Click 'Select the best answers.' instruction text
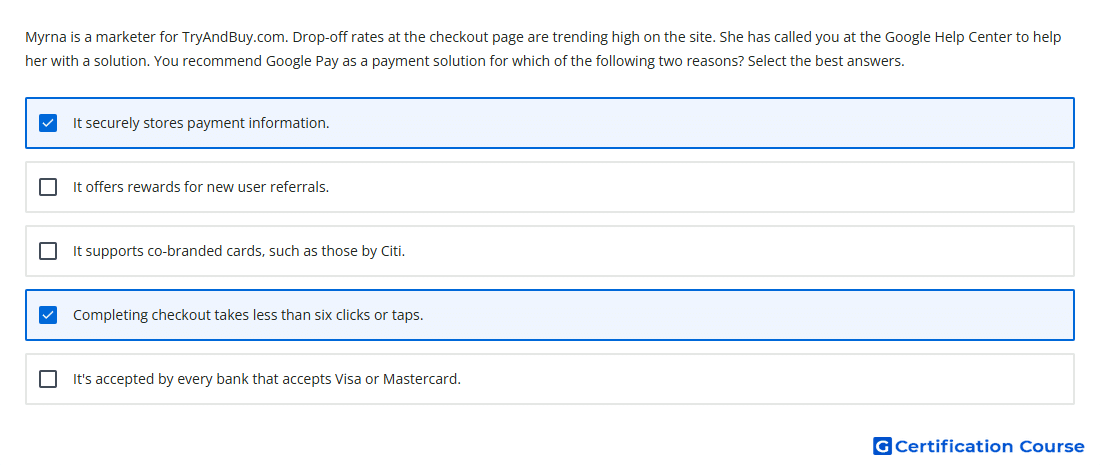Screen dimensions: 1100x465 [x=826, y=61]
